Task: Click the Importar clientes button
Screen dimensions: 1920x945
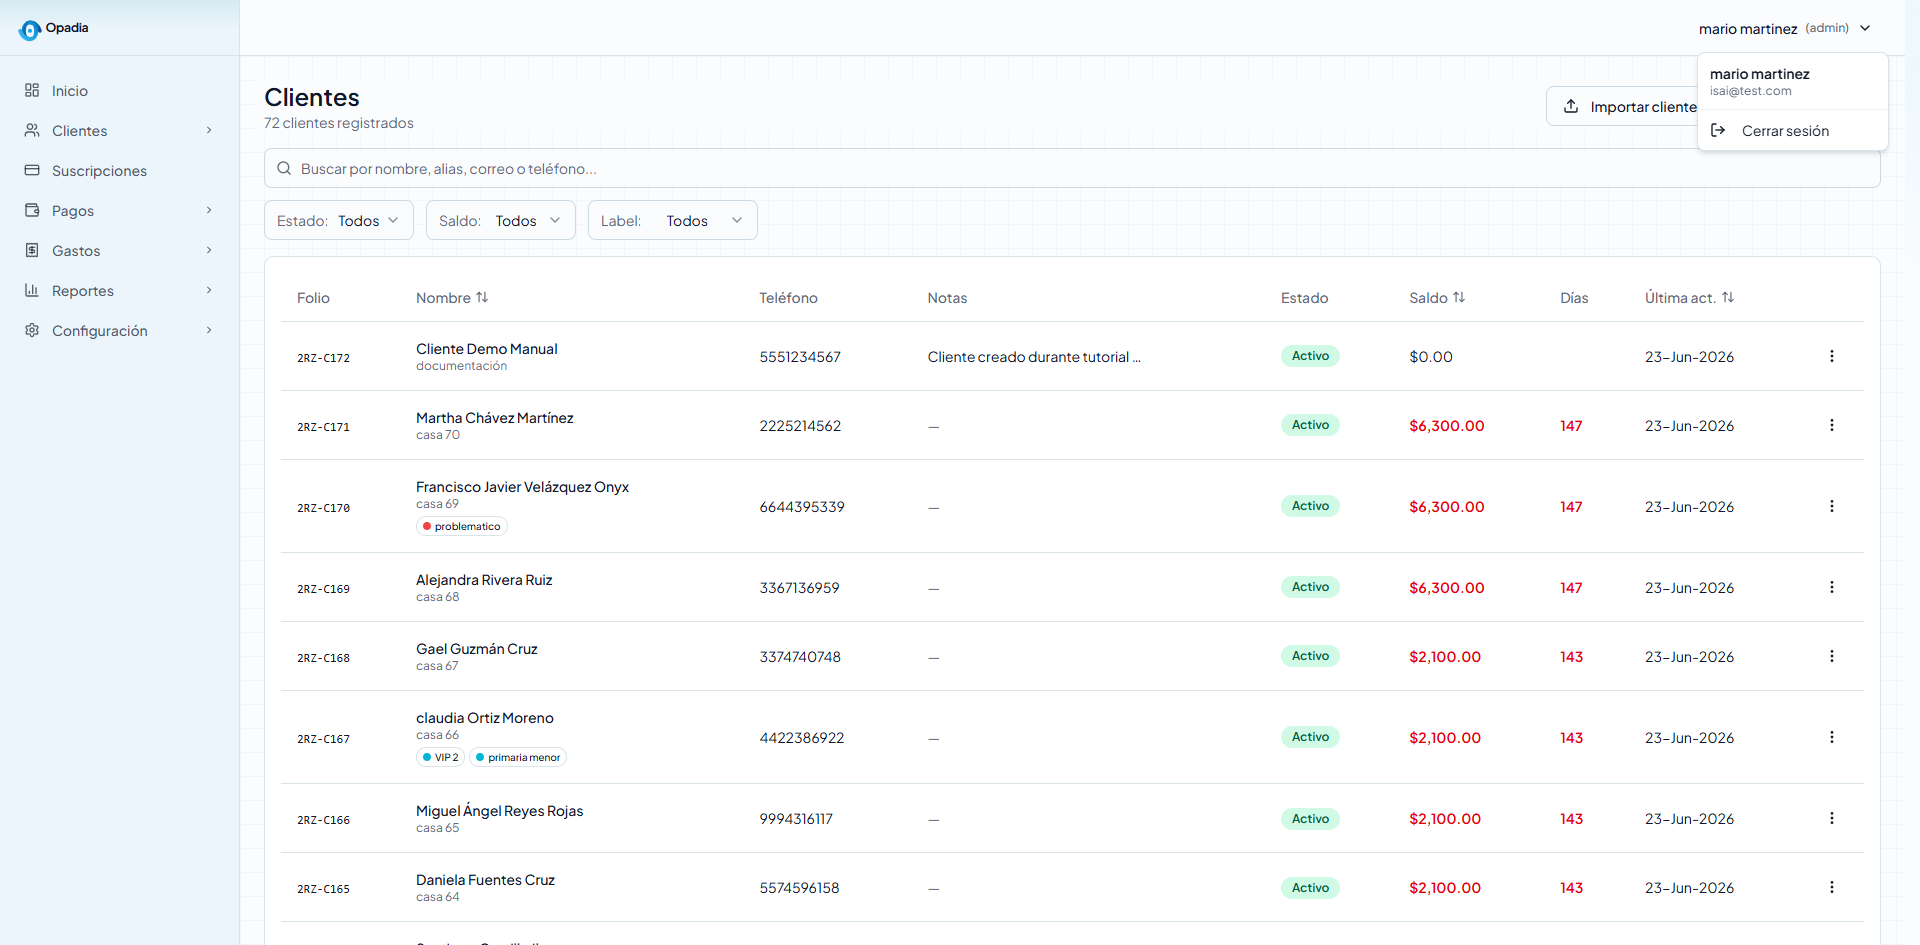Action: pyautogui.click(x=1622, y=106)
